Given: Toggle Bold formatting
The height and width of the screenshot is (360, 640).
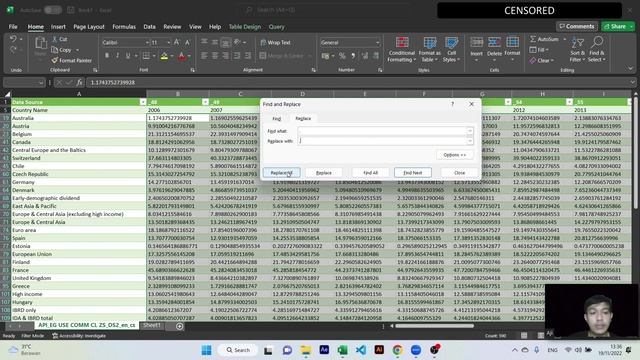Looking at the screenshot, I should [107, 56].
